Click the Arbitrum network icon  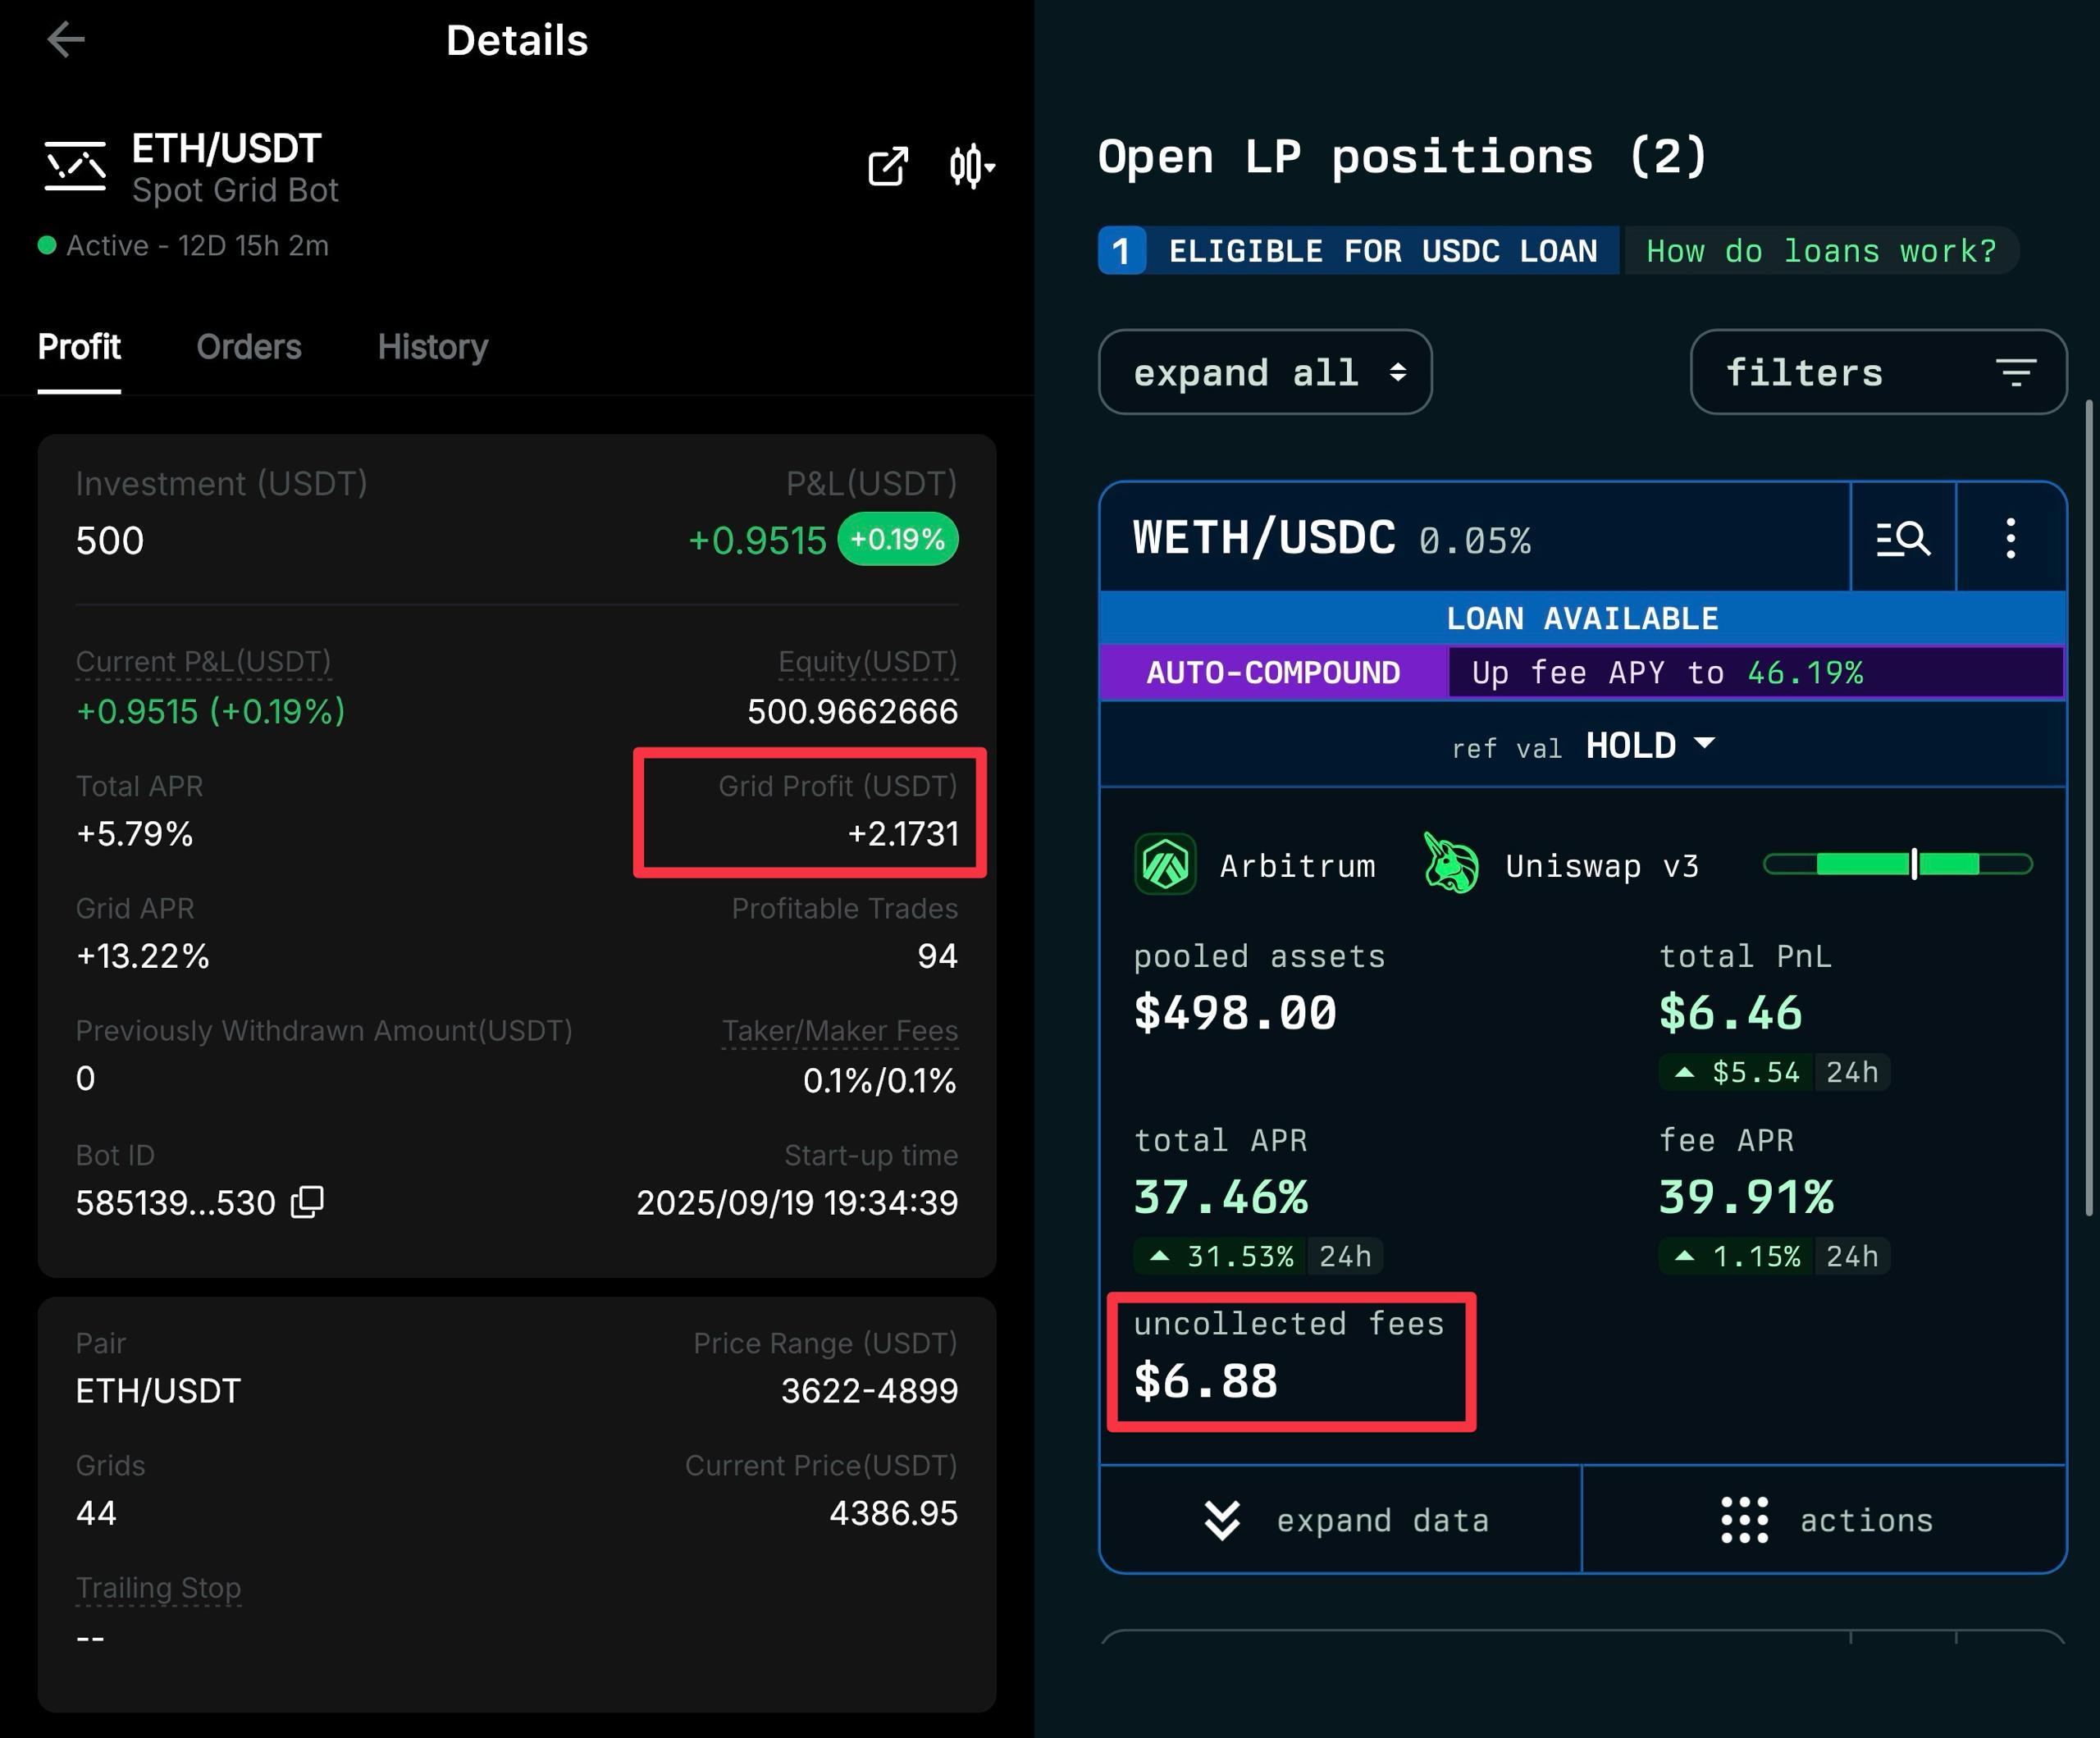click(x=1165, y=864)
